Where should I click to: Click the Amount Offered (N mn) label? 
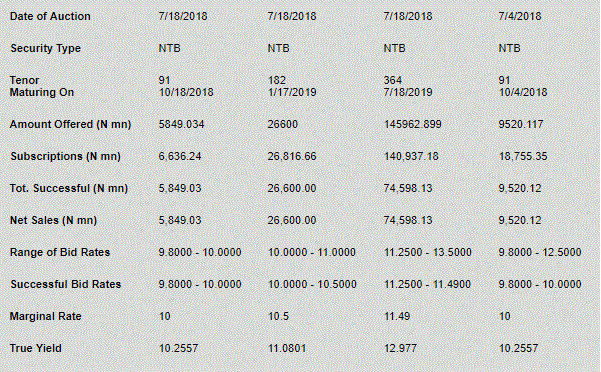71,125
